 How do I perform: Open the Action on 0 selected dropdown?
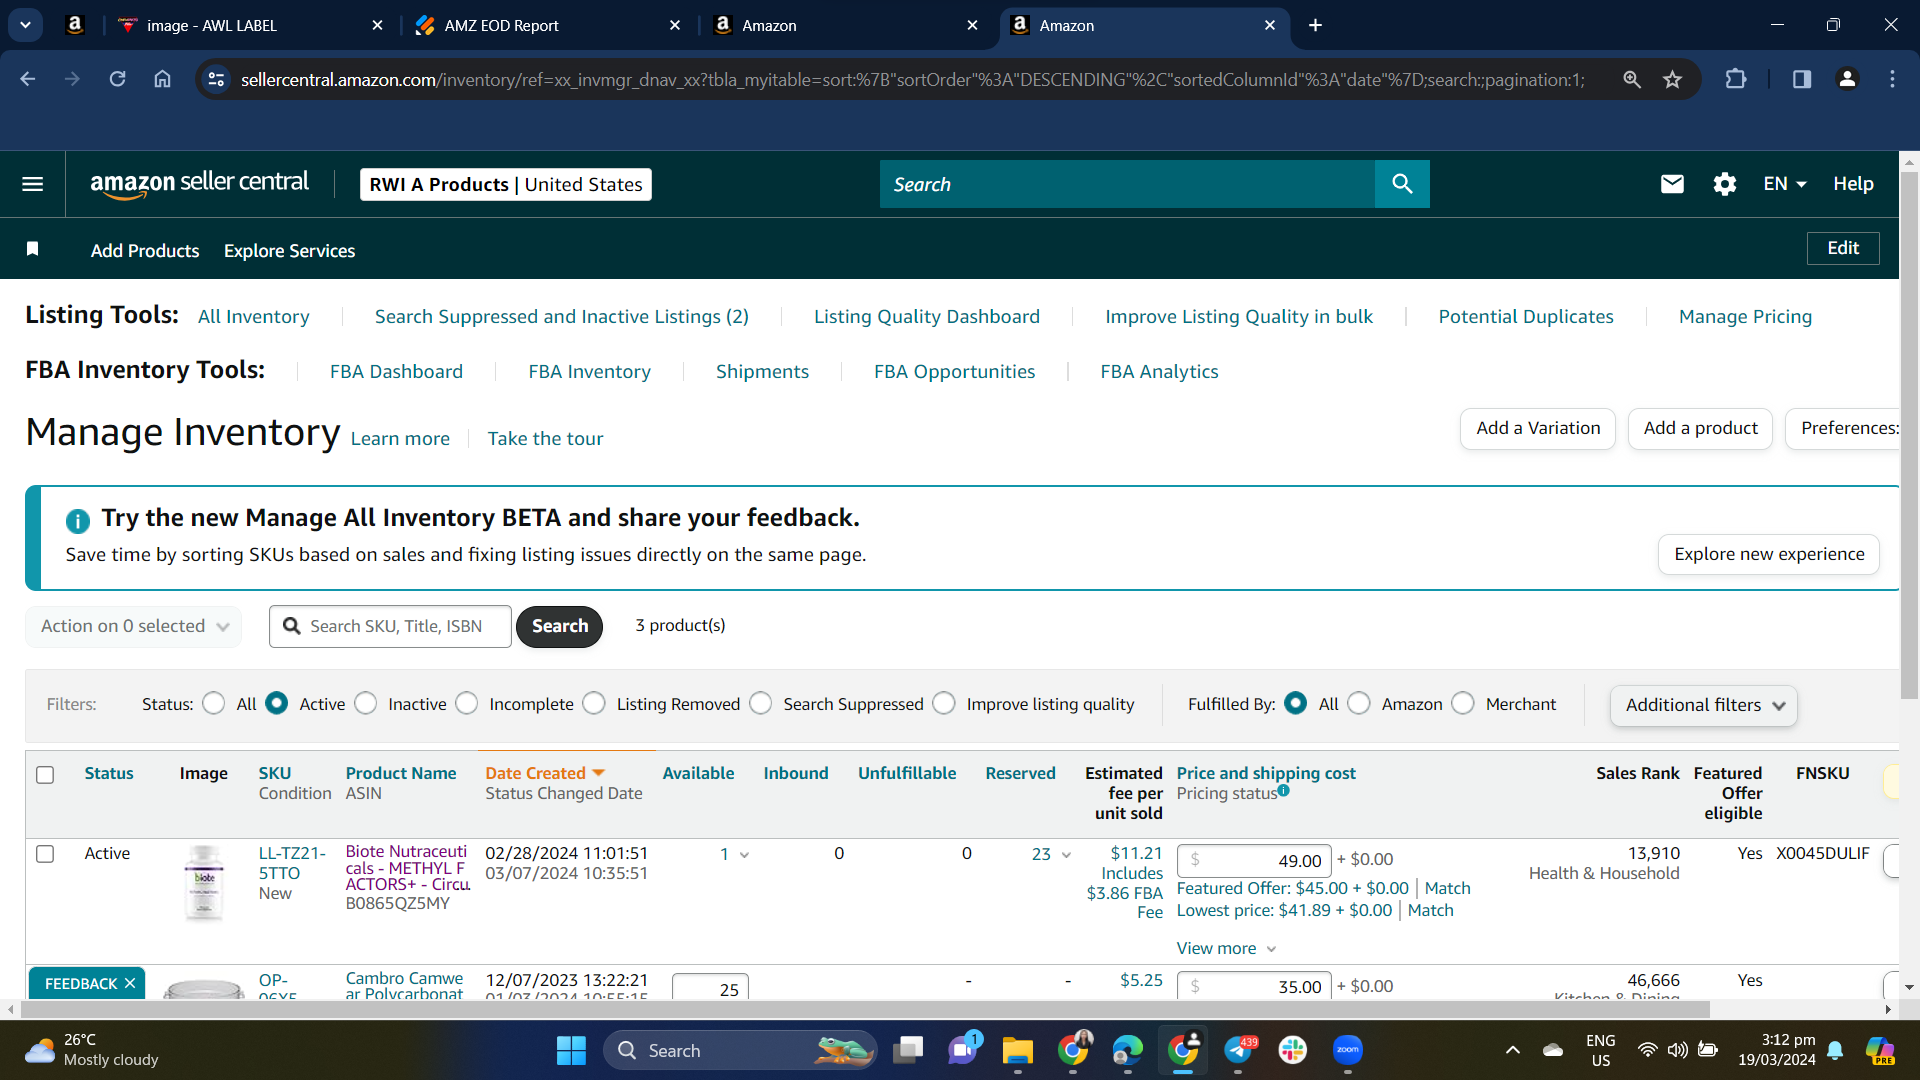[134, 627]
